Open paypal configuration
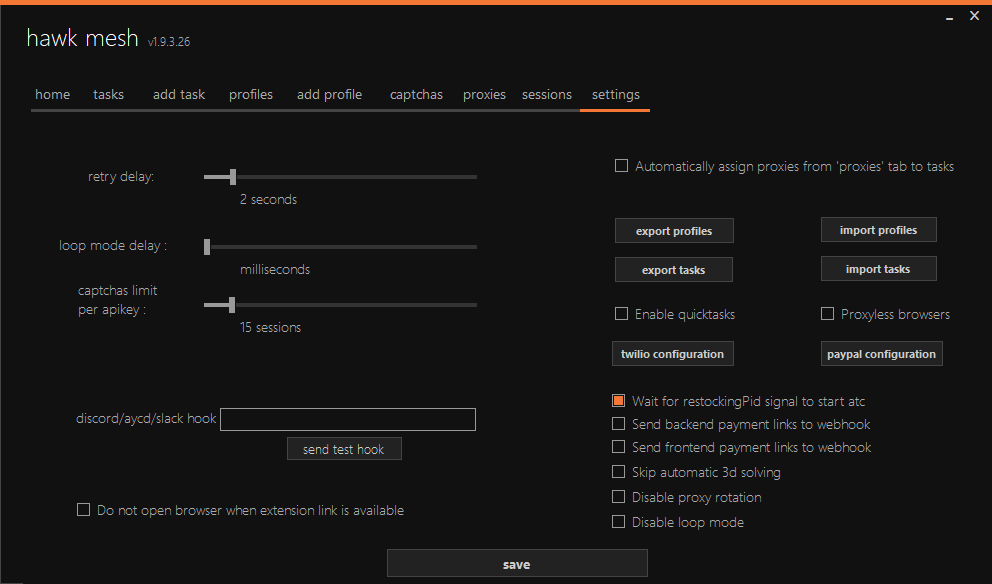Viewport: 992px width, 584px height. 881,354
